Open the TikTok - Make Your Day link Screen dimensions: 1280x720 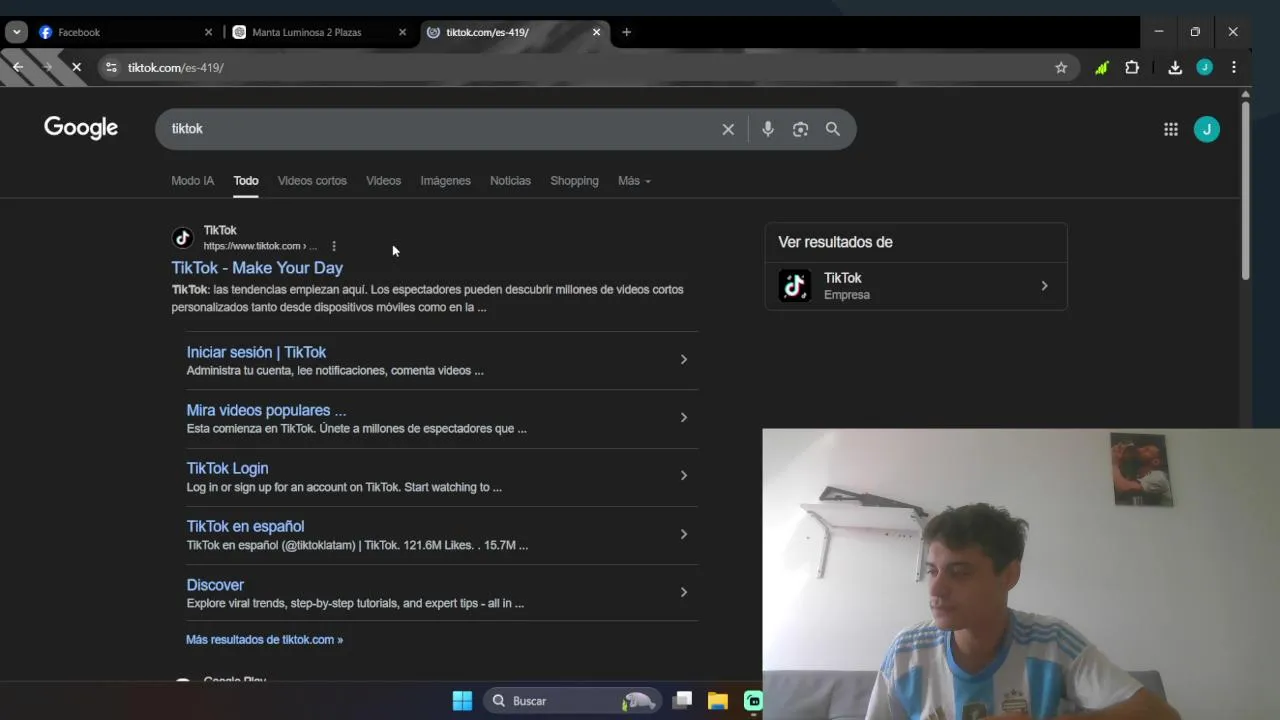(257, 268)
